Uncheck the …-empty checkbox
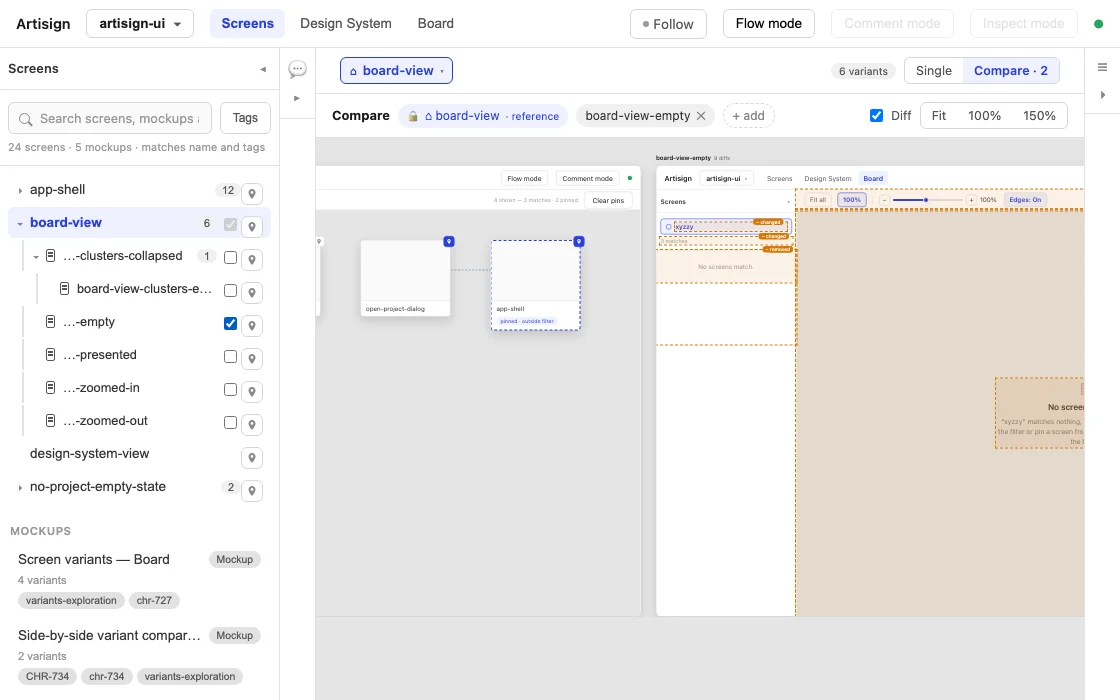 click(x=230, y=324)
